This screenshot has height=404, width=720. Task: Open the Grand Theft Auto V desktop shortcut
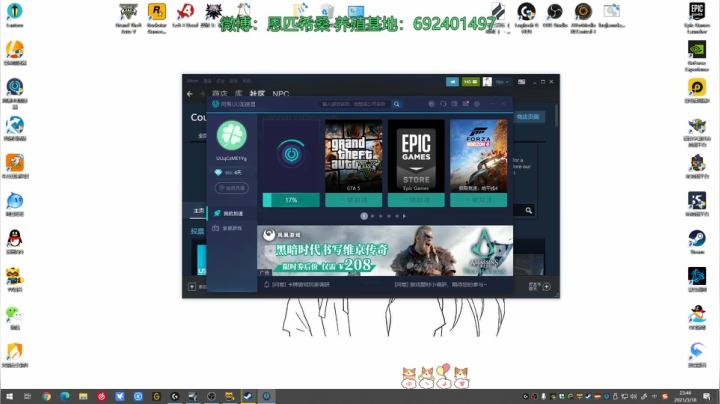coord(129,18)
